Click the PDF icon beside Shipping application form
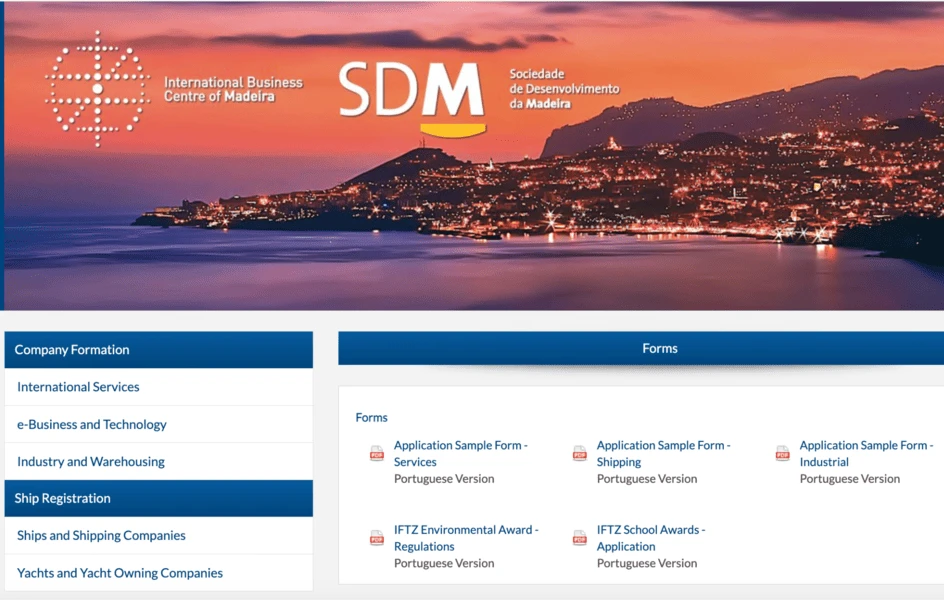Screen dimensions: 944x600 (580, 453)
